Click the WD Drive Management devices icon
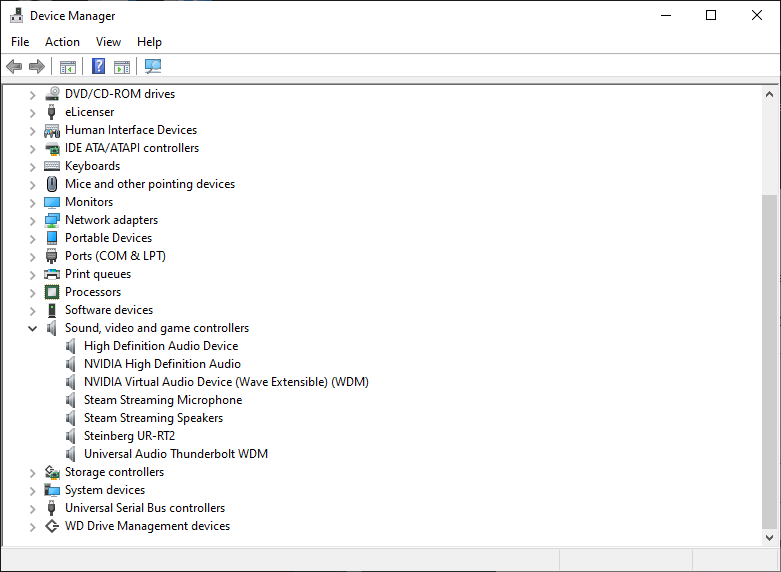This screenshot has width=781, height=572. (x=52, y=526)
